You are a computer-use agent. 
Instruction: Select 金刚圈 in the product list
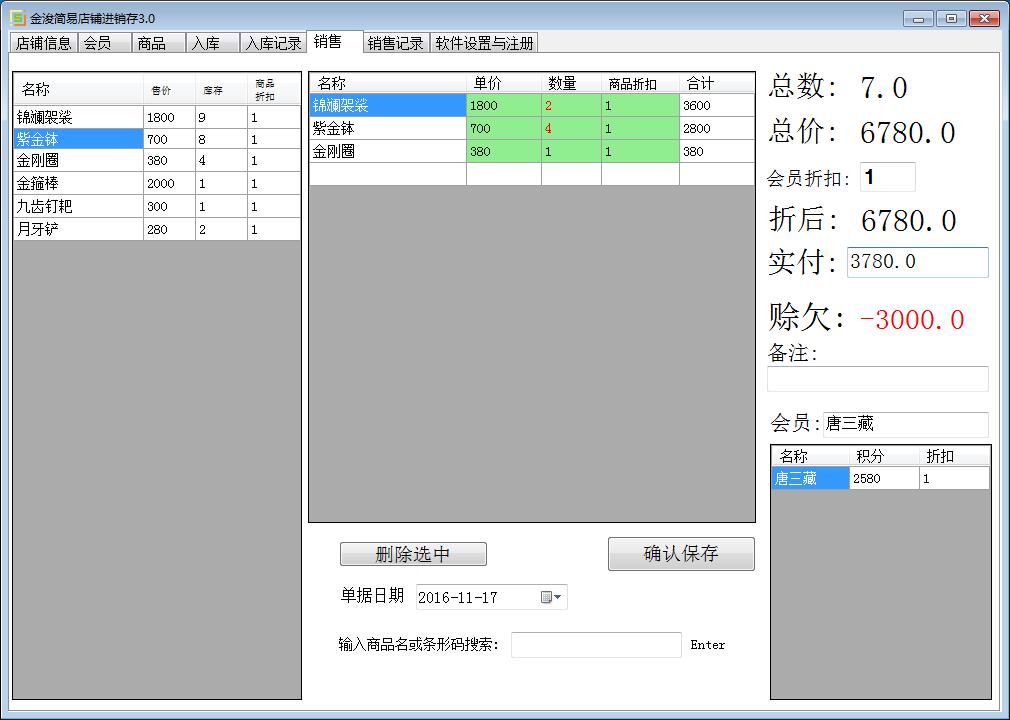78,160
